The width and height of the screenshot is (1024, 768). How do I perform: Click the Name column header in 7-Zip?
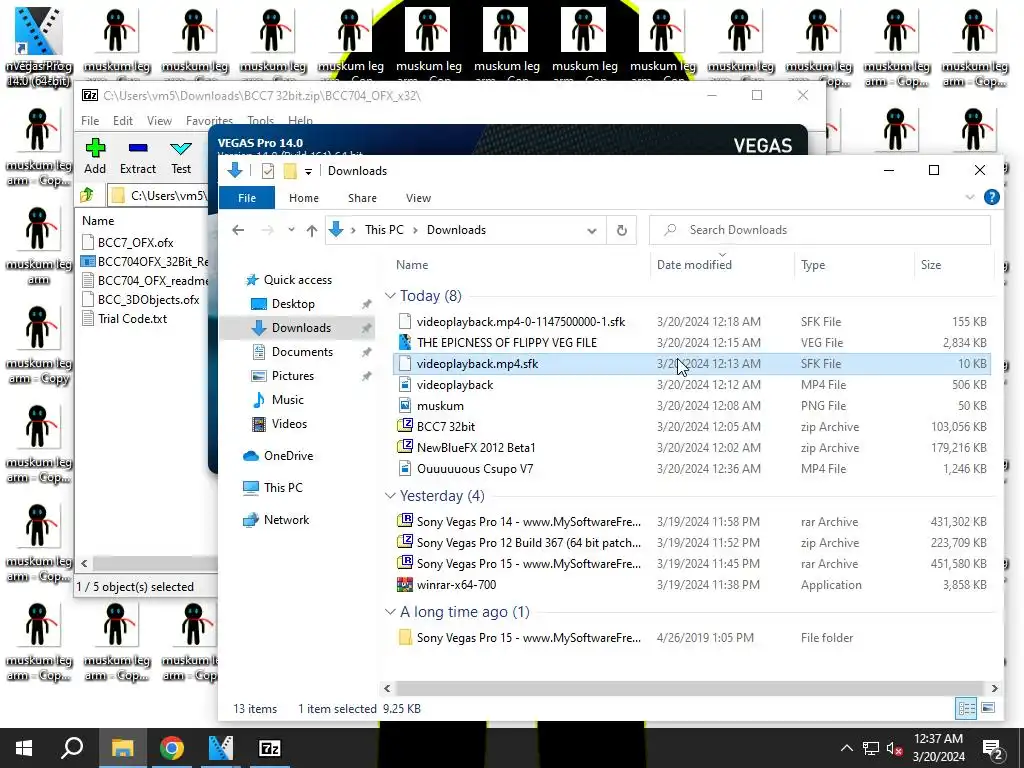point(98,221)
